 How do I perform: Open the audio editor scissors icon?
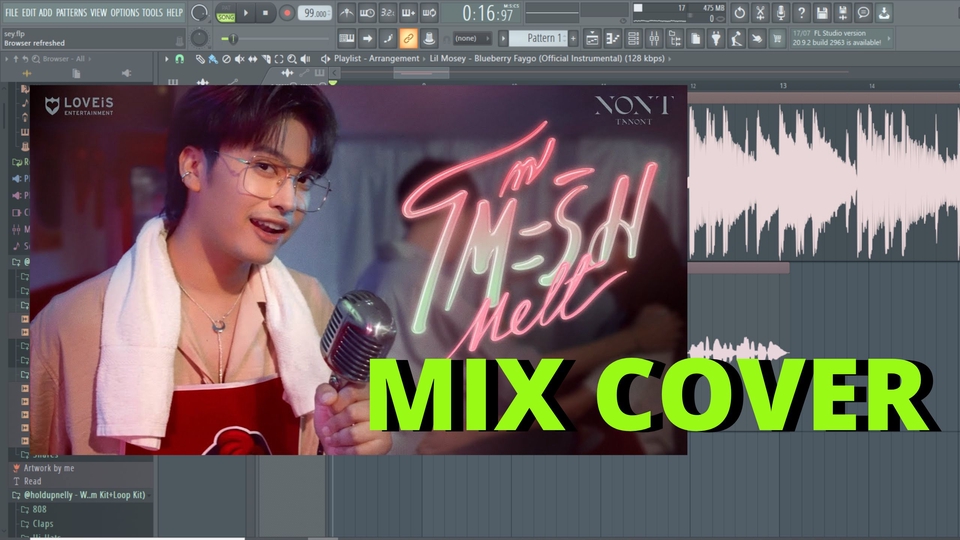tap(760, 12)
